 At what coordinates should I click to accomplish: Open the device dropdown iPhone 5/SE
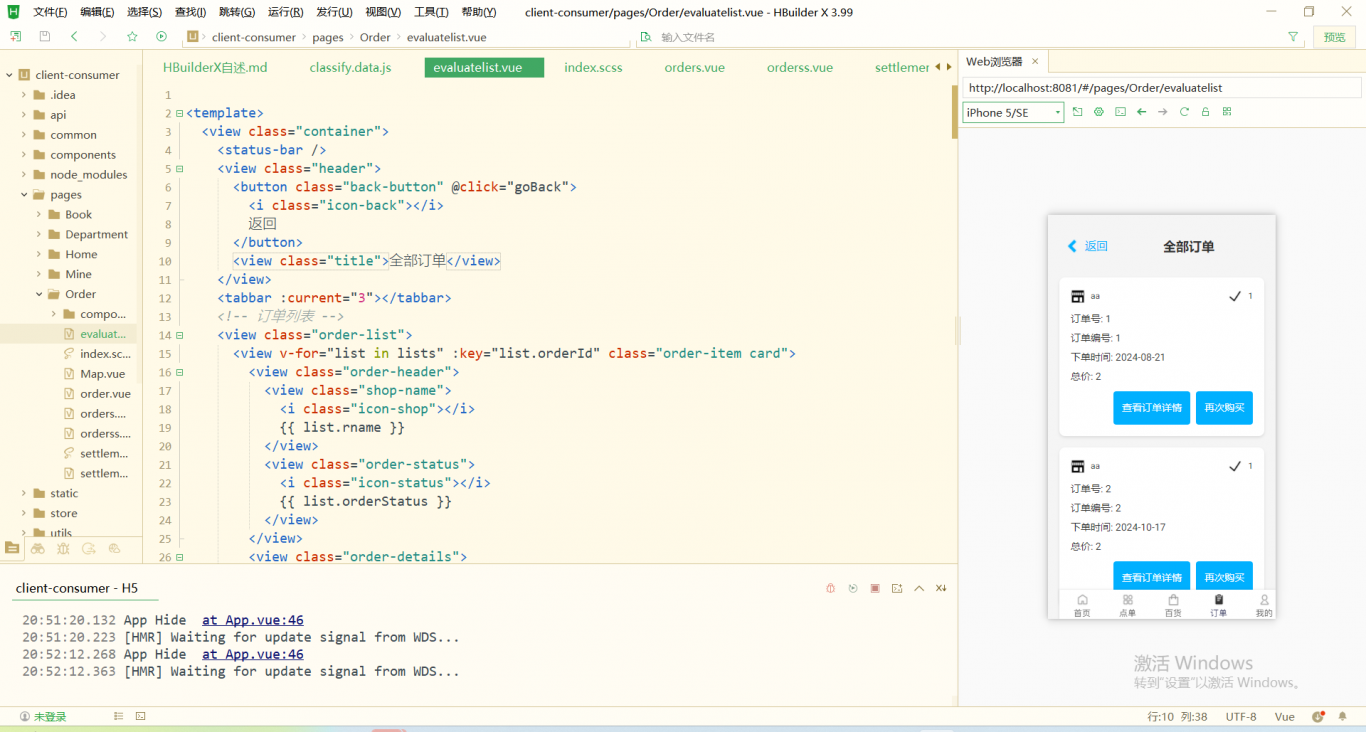tap(1013, 112)
